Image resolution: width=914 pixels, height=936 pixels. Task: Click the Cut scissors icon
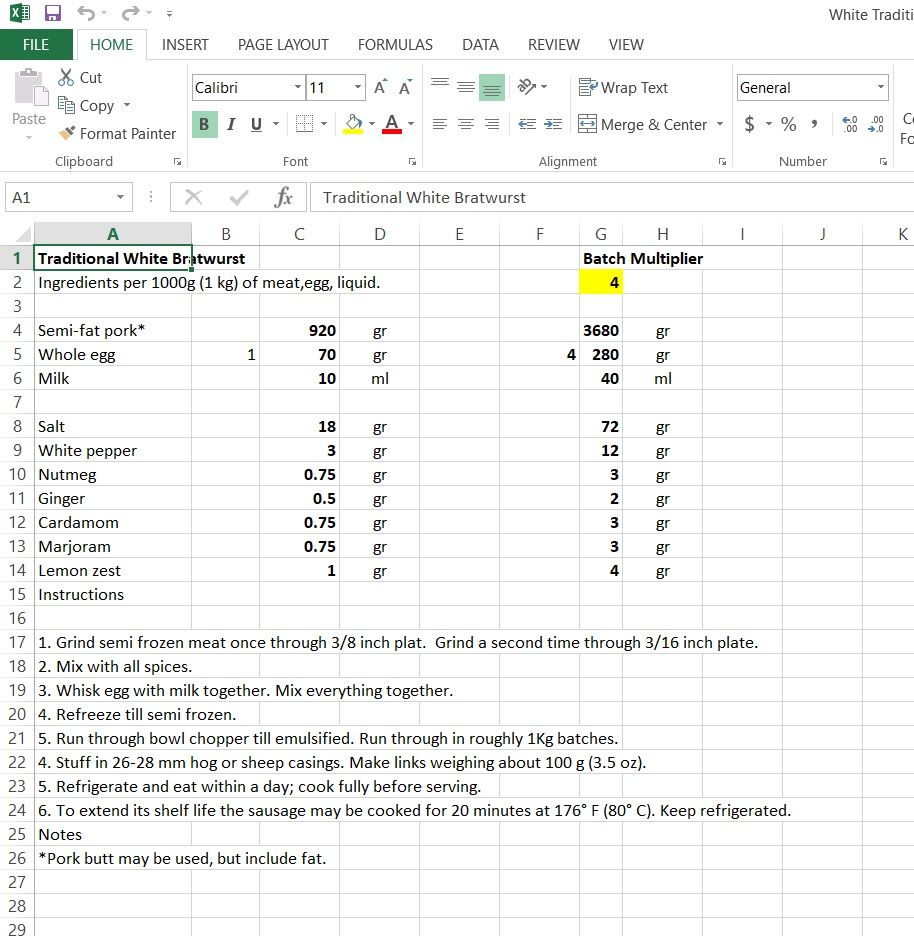(65, 77)
